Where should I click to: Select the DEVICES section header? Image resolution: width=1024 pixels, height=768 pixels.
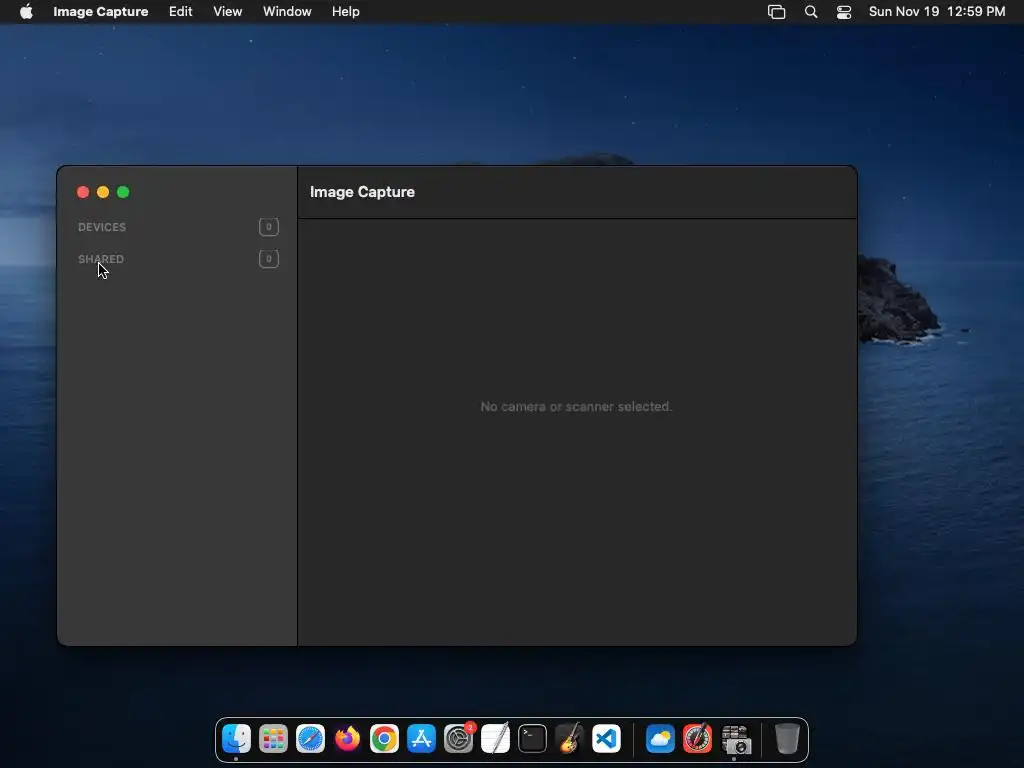(x=102, y=227)
